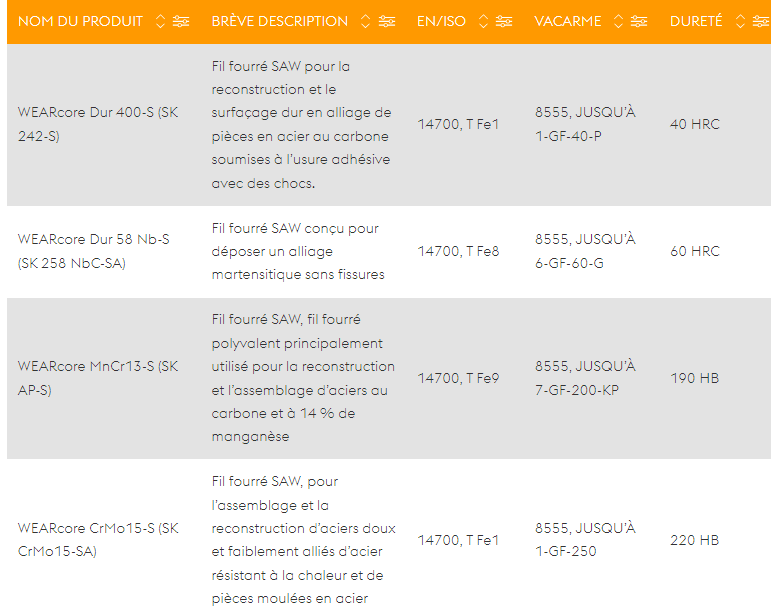Image resolution: width=771 pixels, height=615 pixels.
Task: Sort the Vacarme column arrows
Action: (619, 21)
